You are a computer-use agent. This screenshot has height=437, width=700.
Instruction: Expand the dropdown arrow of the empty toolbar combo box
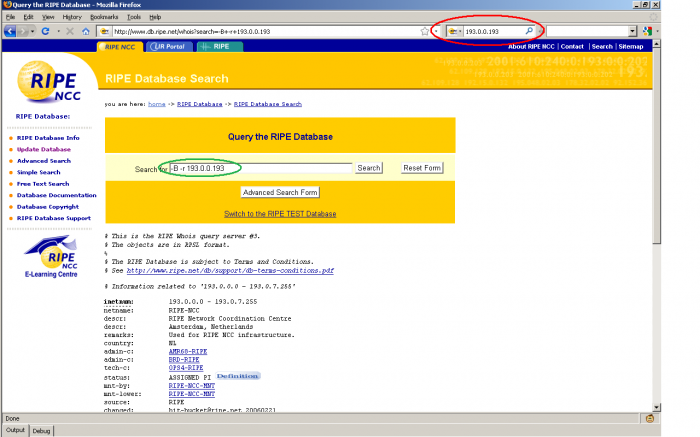632,31
